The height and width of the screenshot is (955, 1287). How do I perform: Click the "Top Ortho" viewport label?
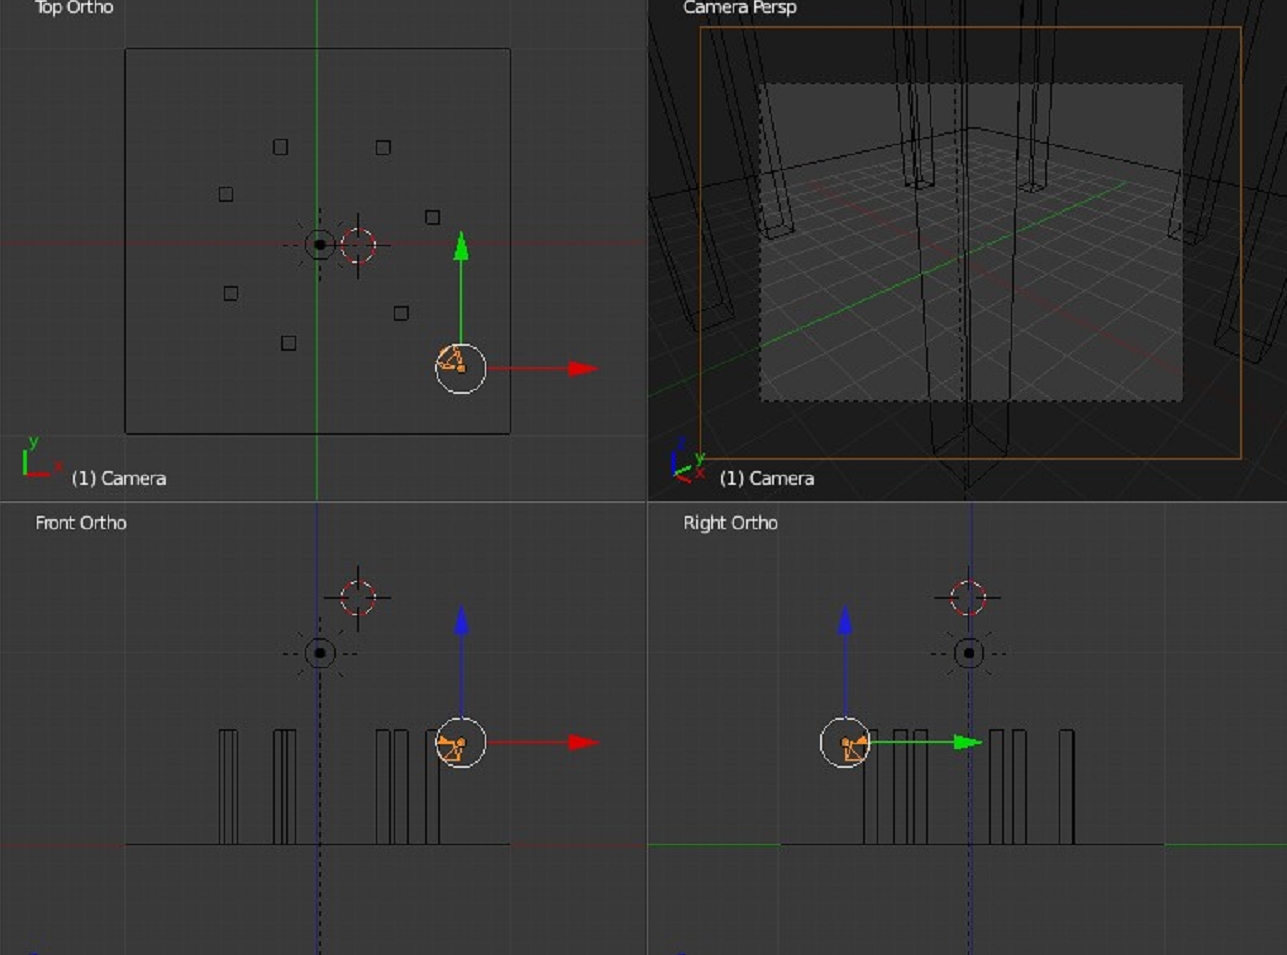point(74,8)
